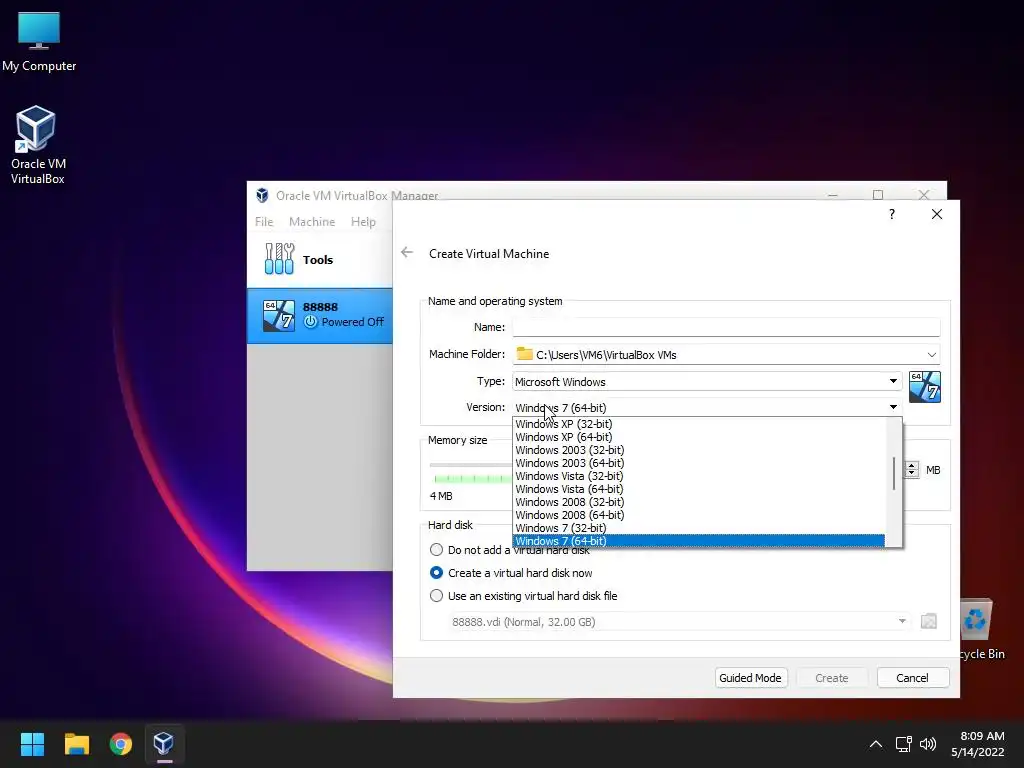Click the memory size spin arrows

click(x=912, y=470)
